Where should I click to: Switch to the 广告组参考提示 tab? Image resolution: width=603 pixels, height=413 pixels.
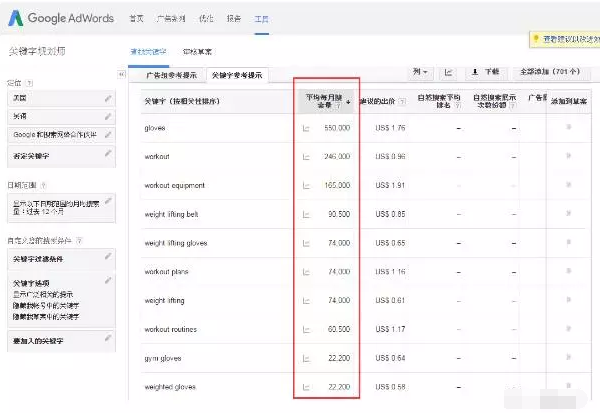(x=172, y=75)
